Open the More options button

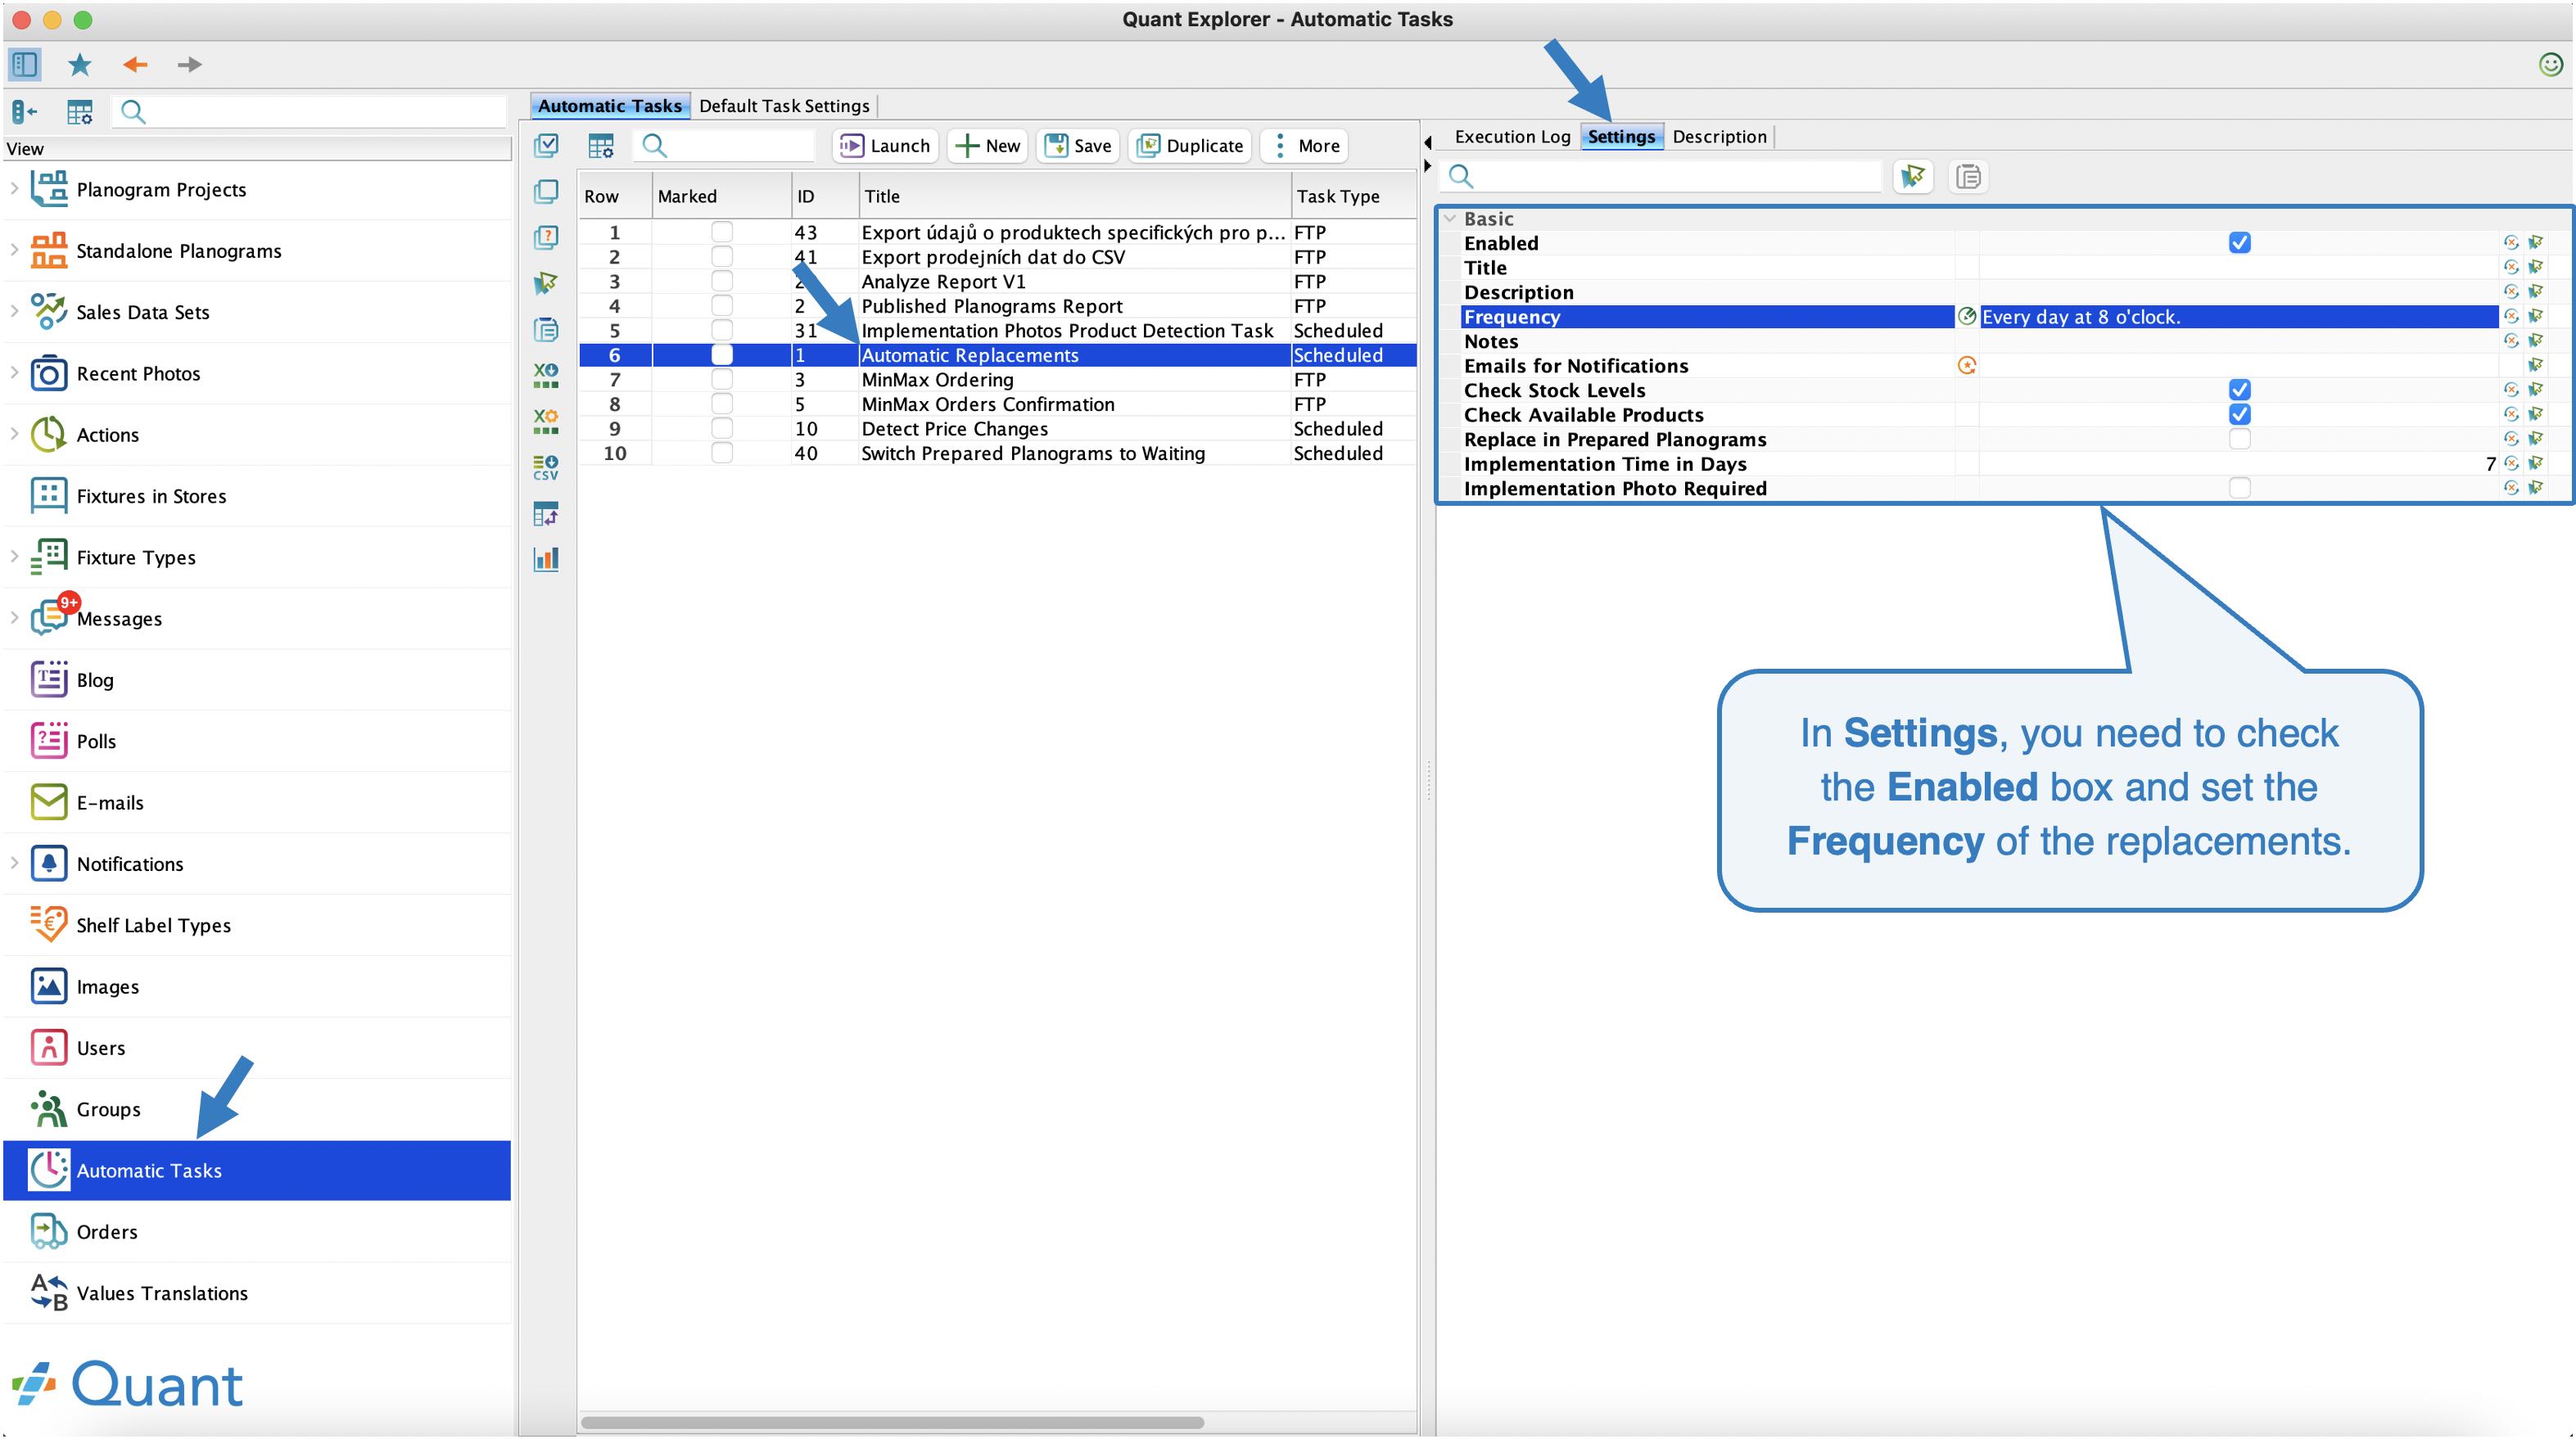coord(1304,146)
